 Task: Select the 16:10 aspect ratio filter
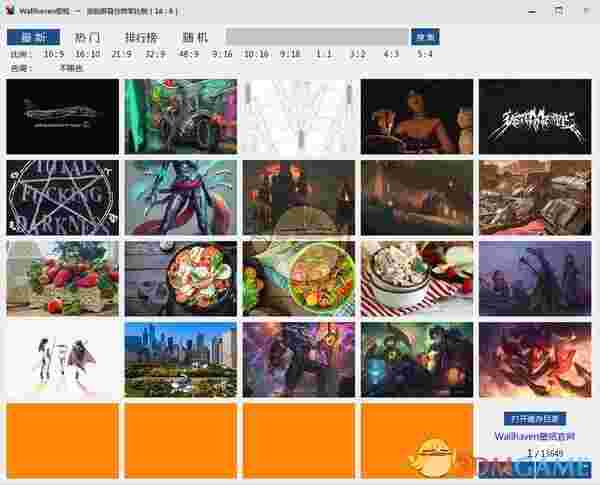coord(87,54)
